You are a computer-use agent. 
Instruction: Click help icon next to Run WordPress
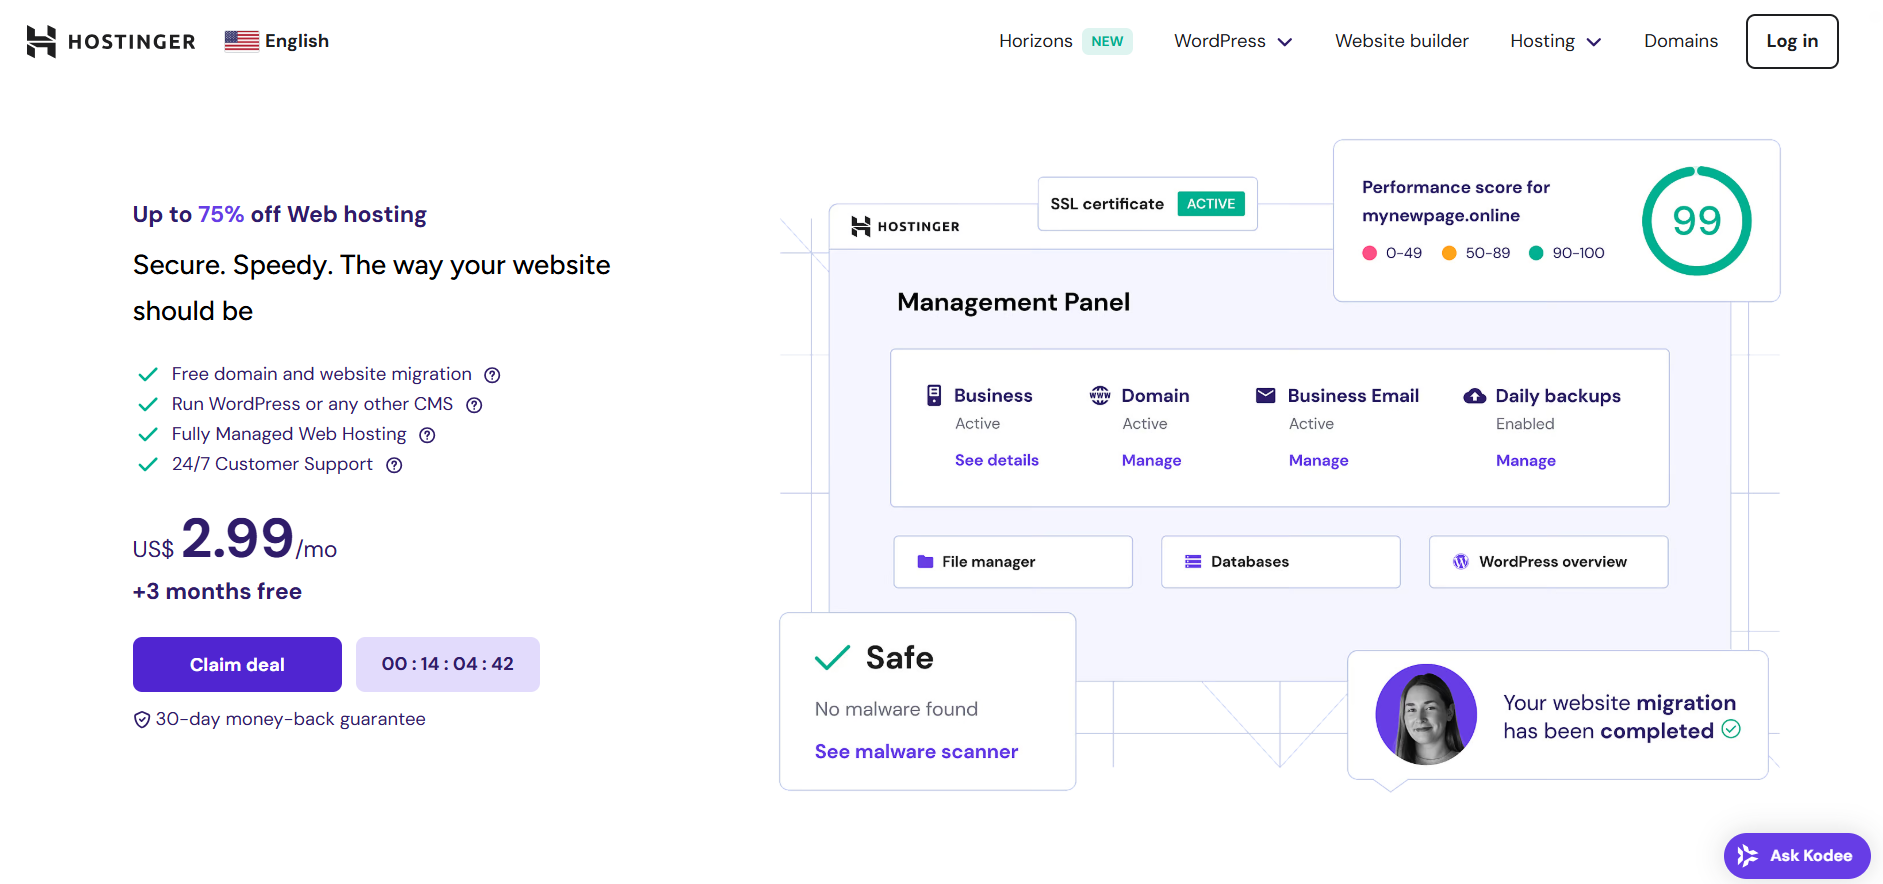pyautogui.click(x=474, y=405)
